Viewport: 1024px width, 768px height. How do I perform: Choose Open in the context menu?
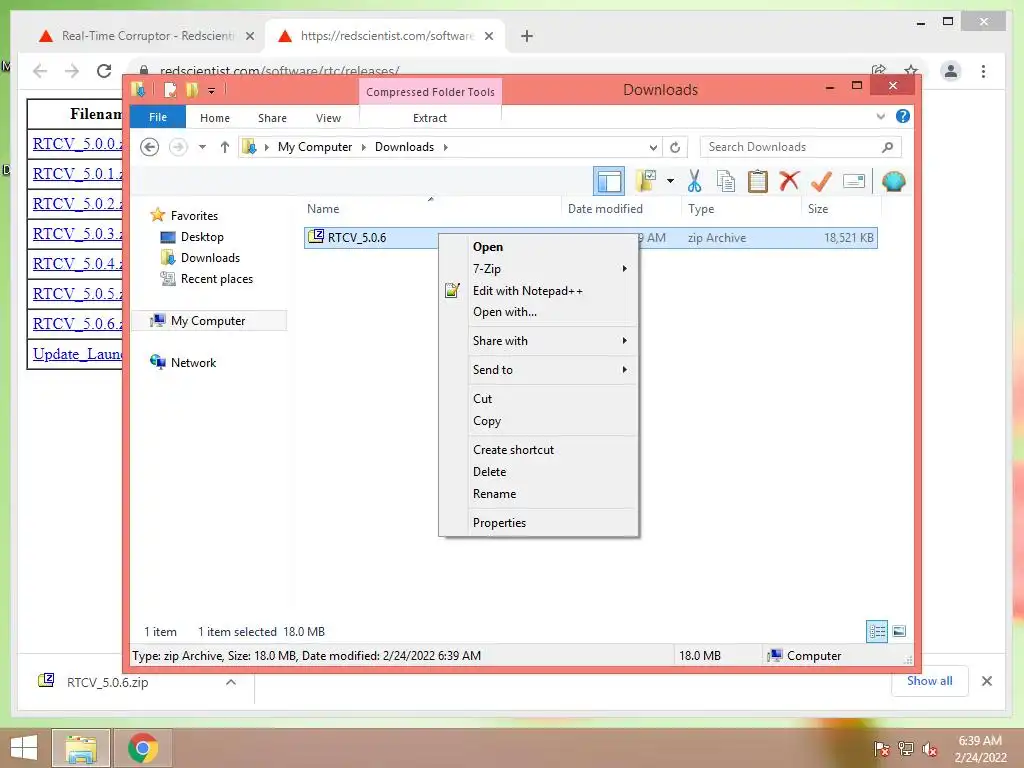[x=552, y=247]
